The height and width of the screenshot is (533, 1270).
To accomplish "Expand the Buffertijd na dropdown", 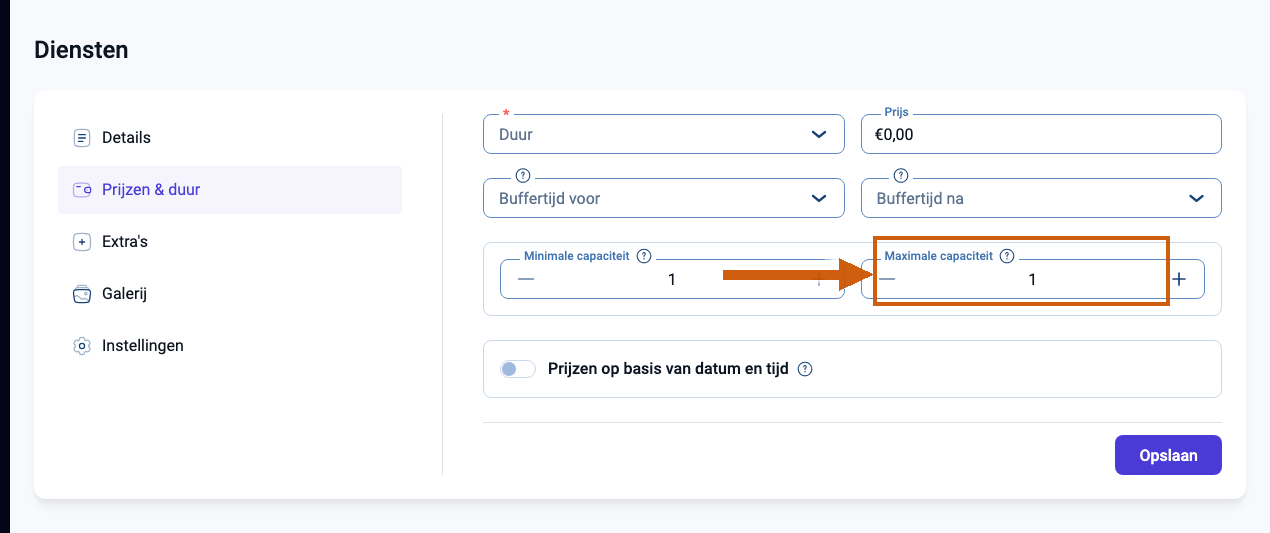I will pyautogui.click(x=1041, y=198).
